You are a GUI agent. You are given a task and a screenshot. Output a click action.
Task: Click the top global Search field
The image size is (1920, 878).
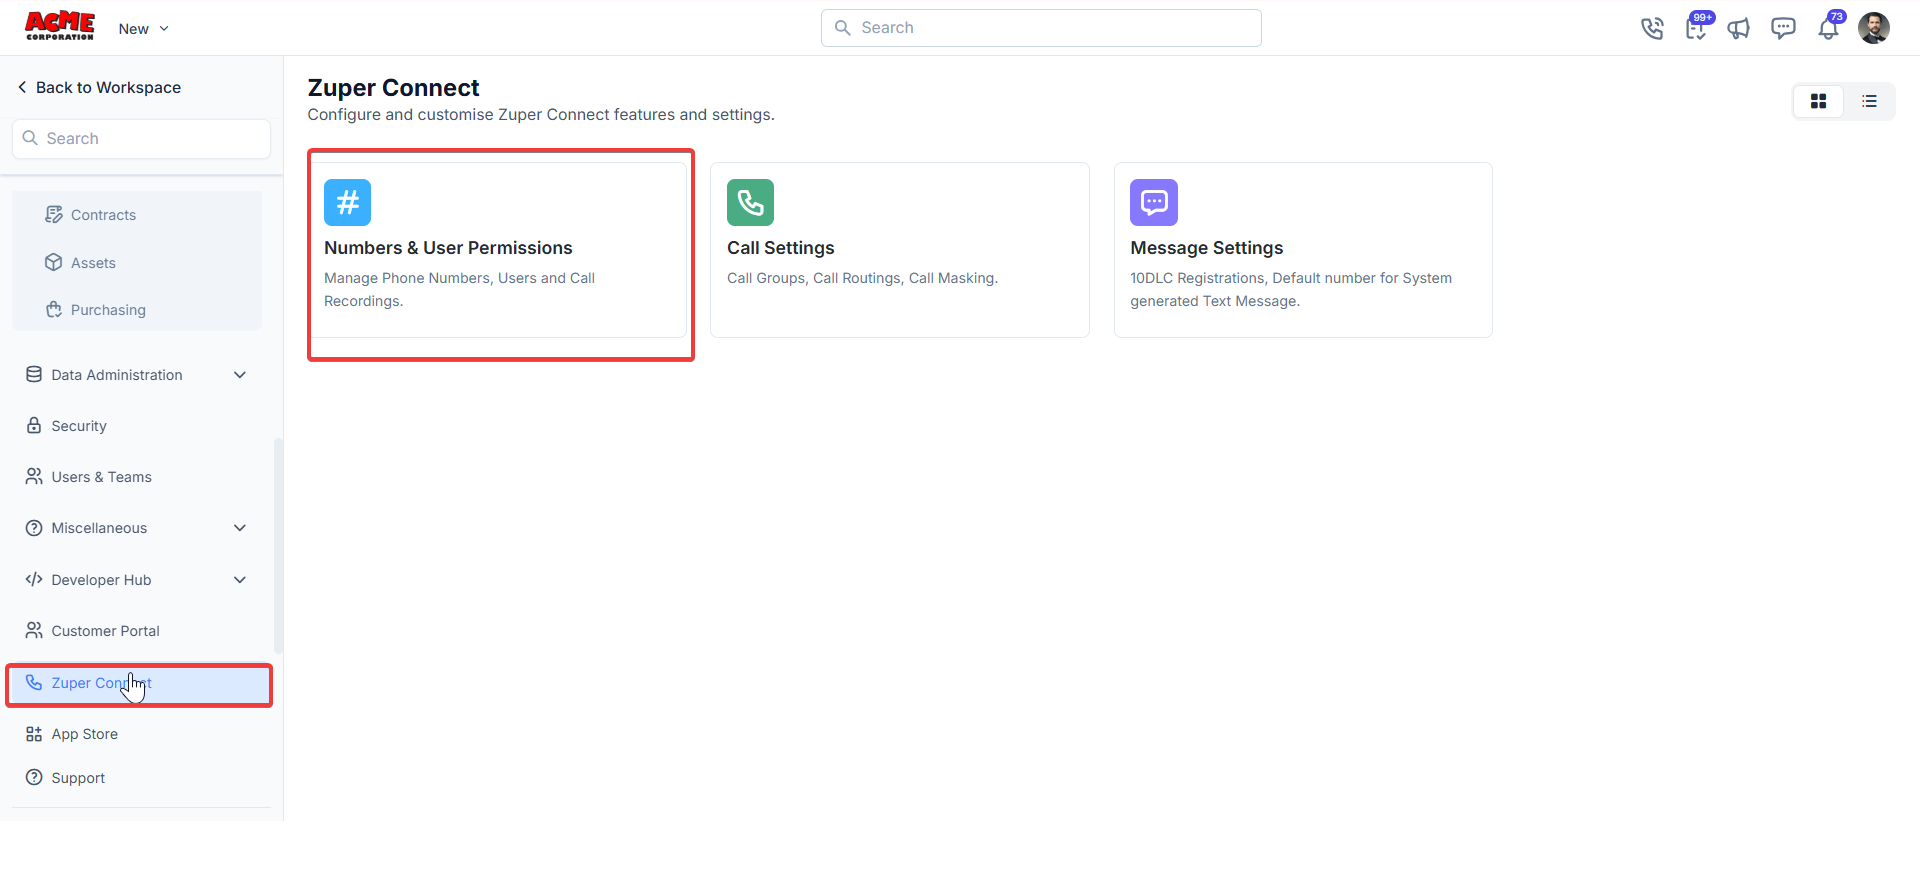coord(1041,28)
